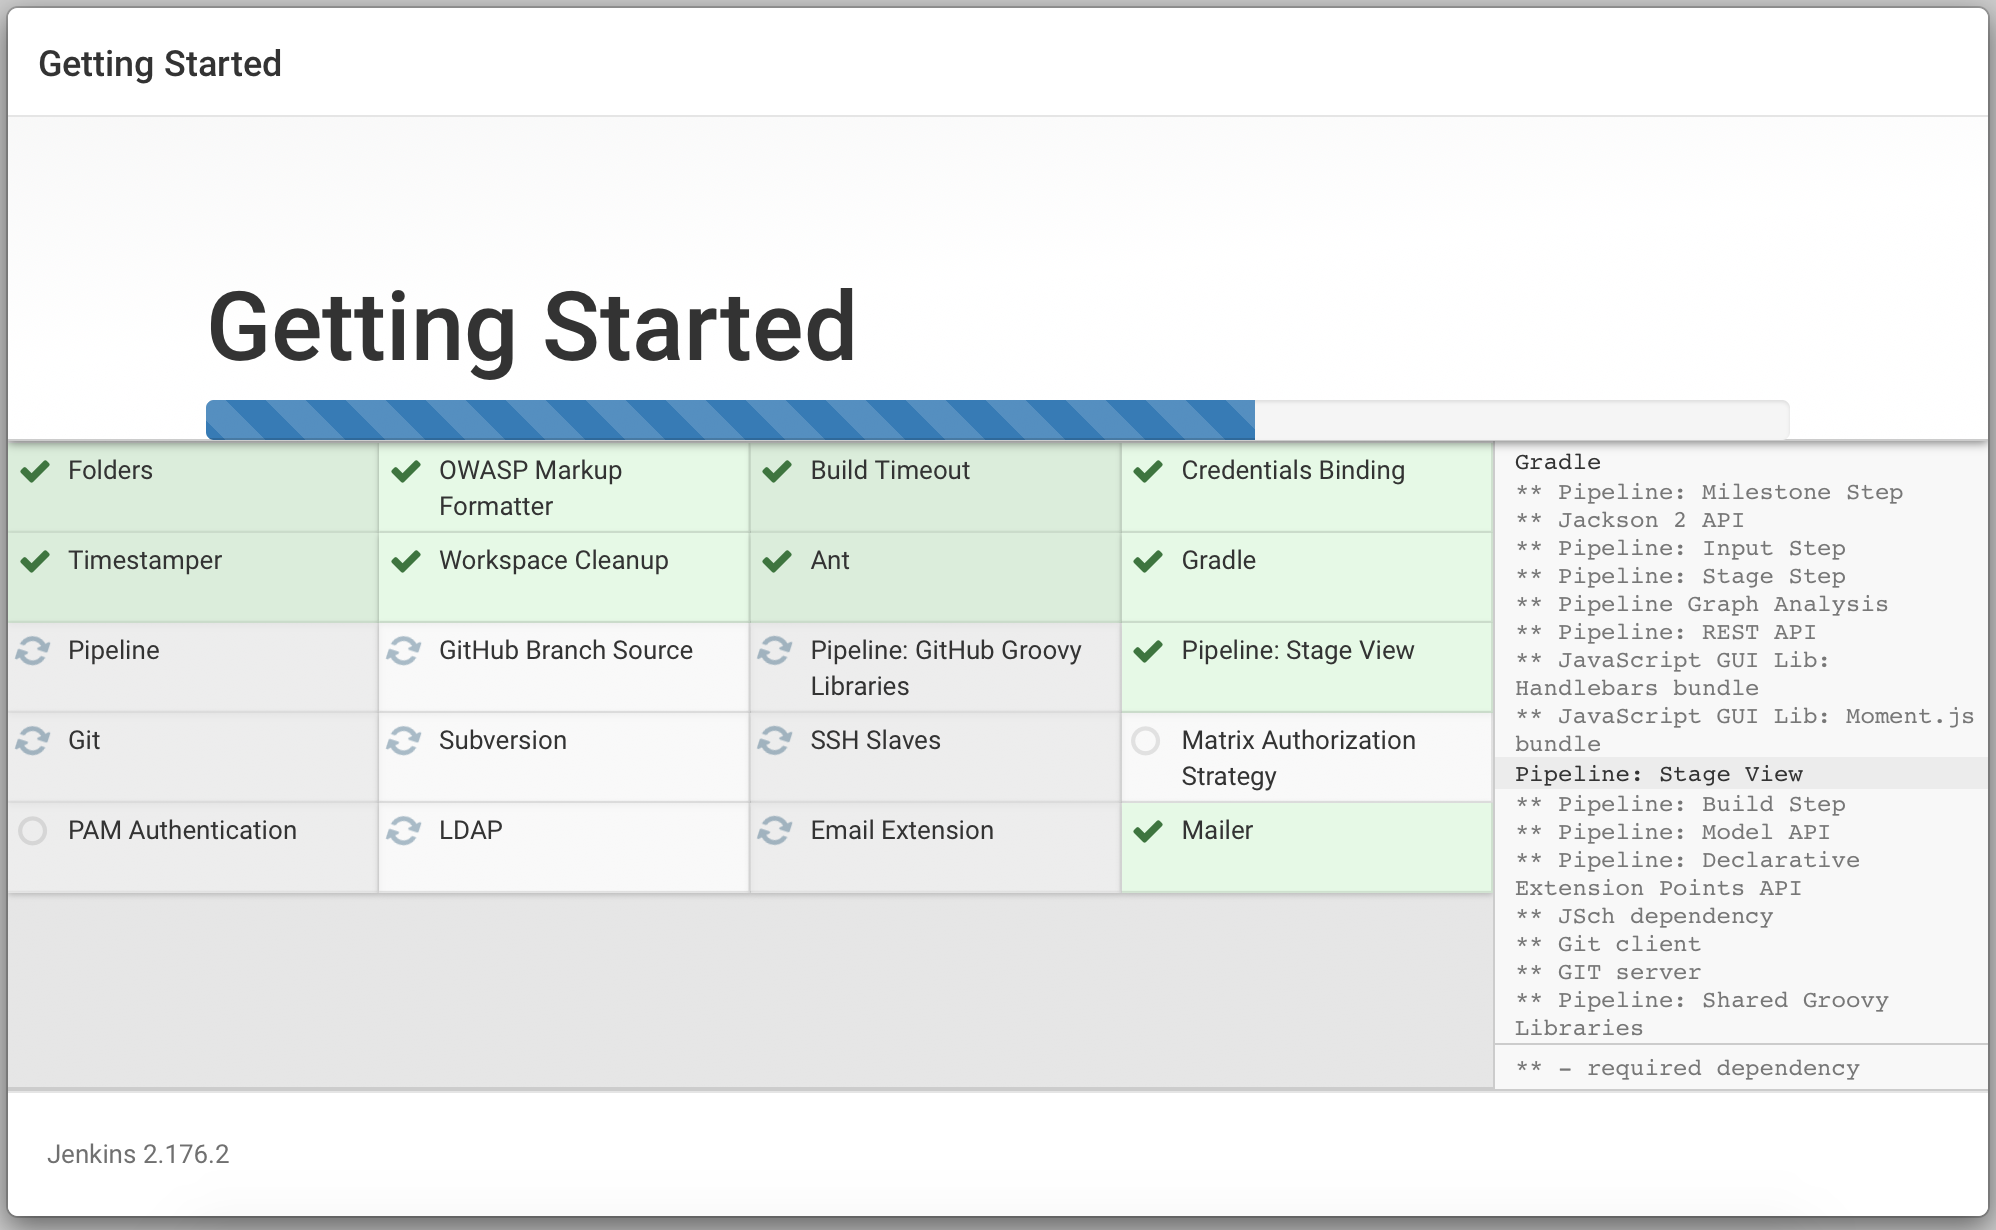
Task: Click the Timestamper installed checkmark
Action: 35,561
